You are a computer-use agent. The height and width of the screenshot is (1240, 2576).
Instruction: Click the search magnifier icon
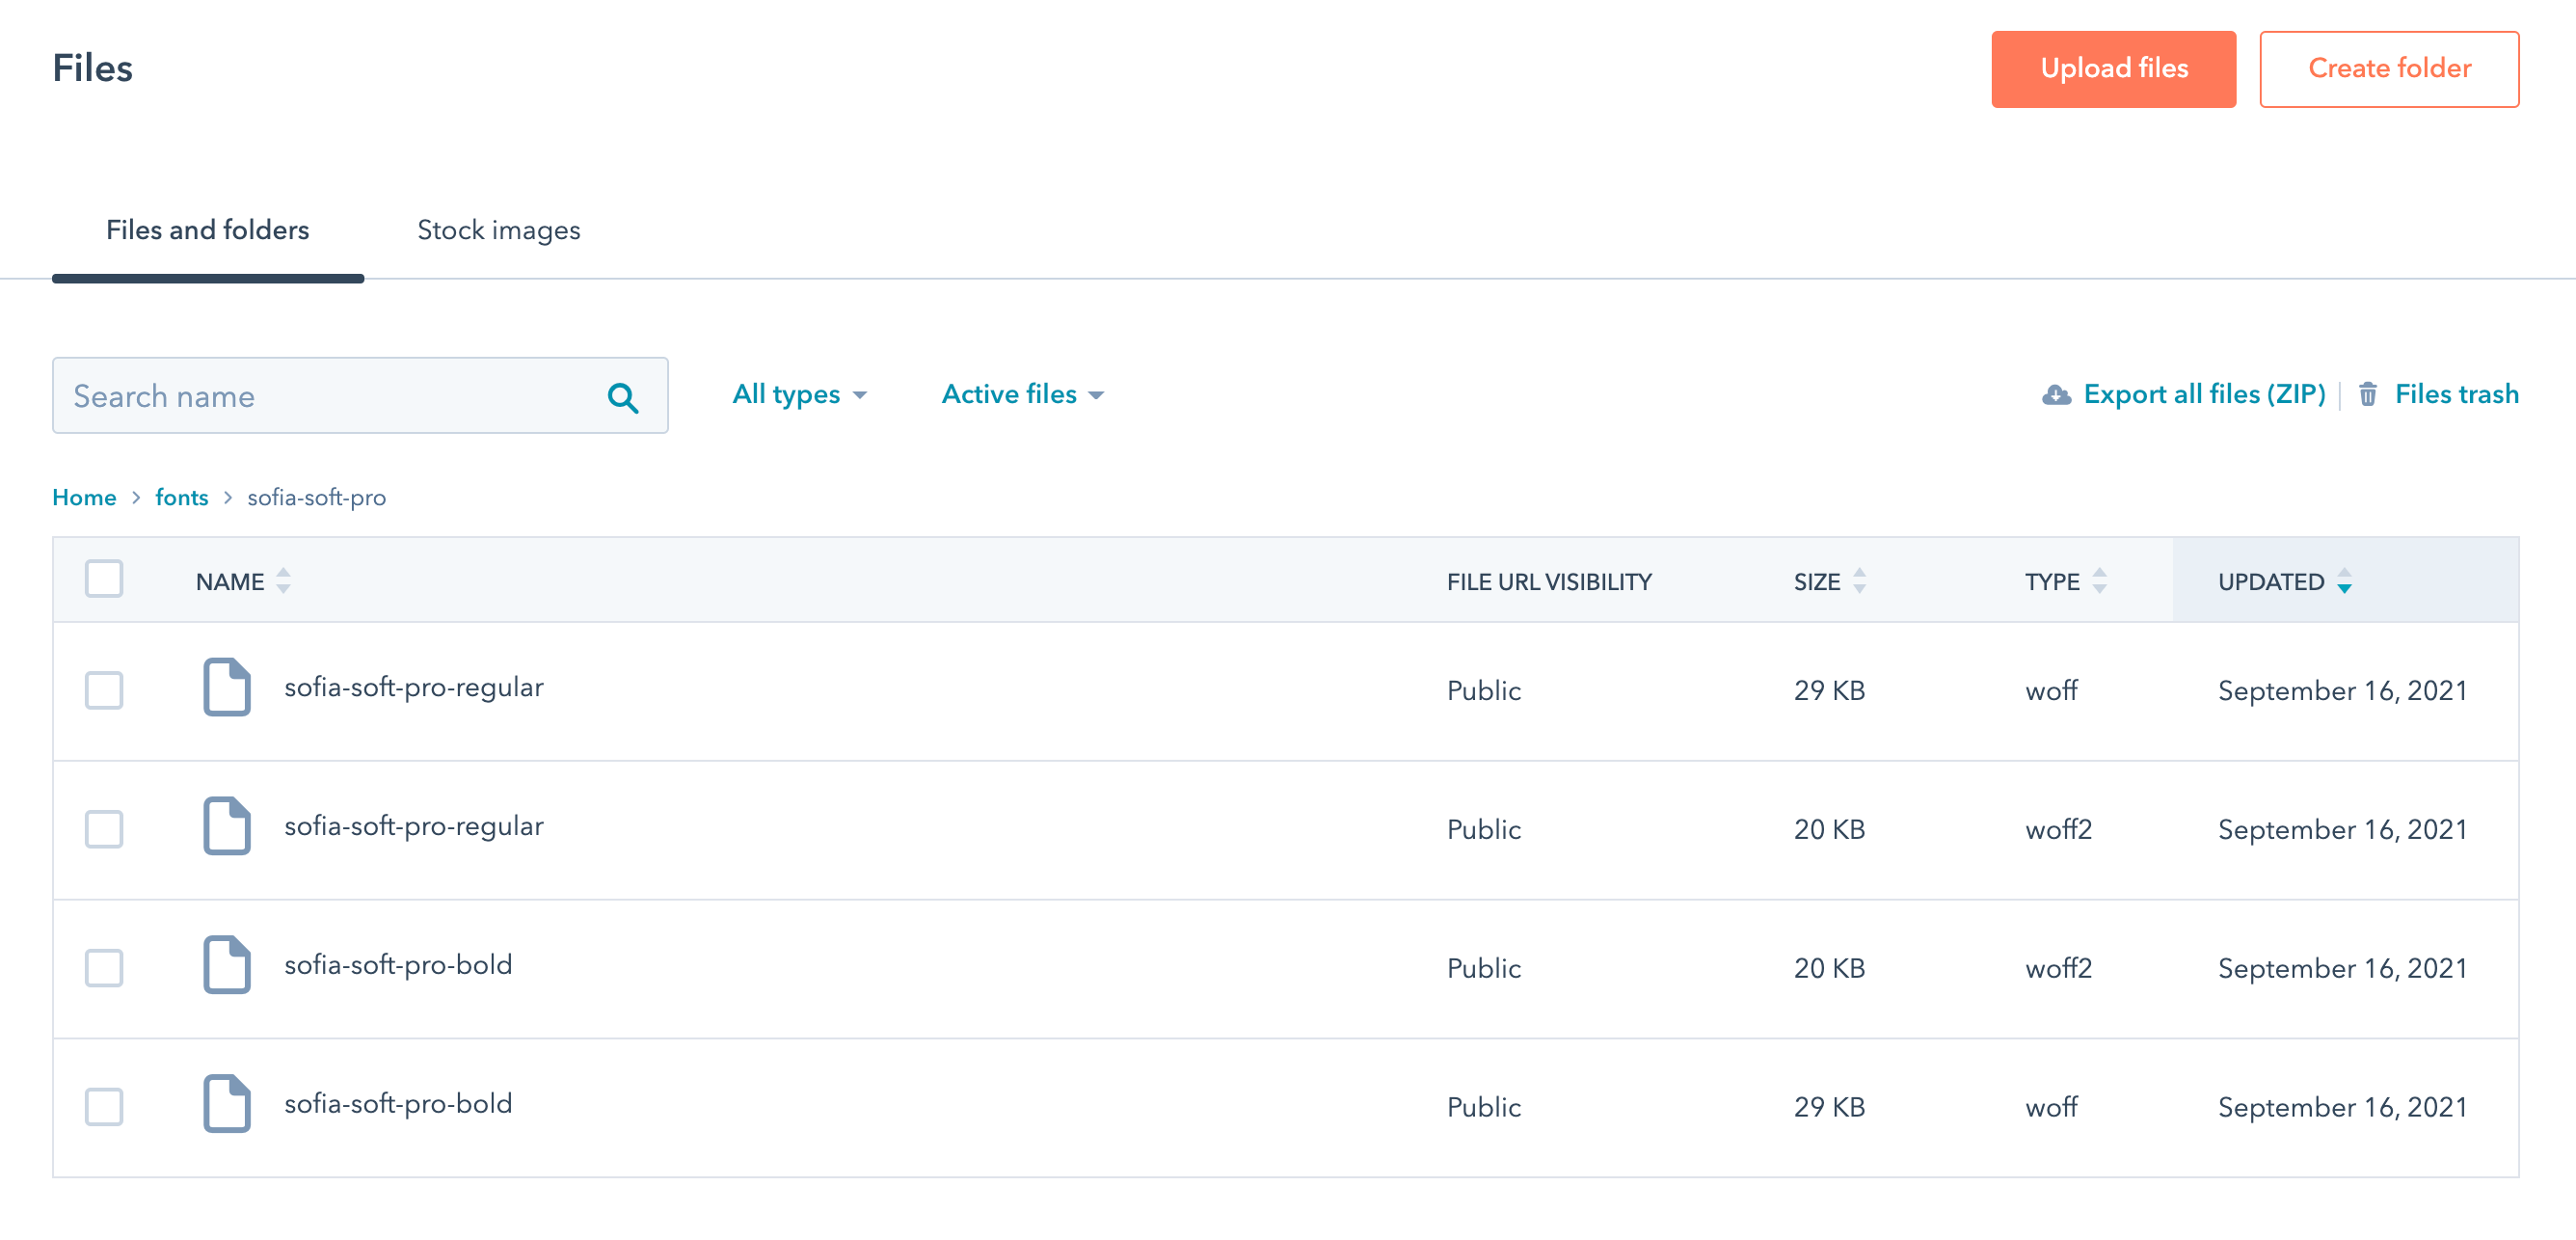(x=622, y=397)
